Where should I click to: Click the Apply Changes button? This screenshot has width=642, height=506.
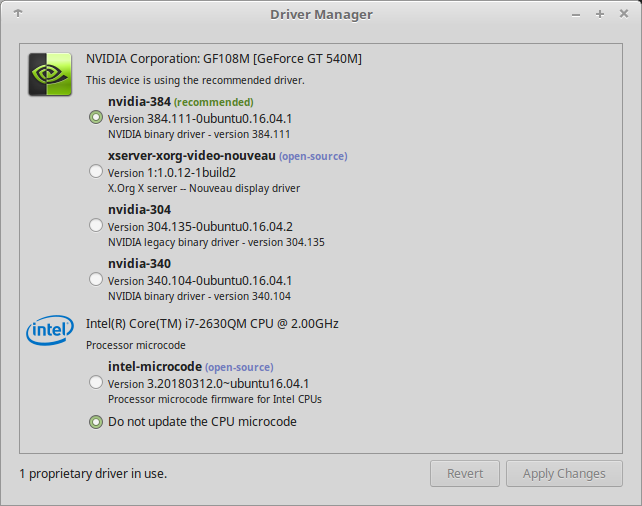tap(564, 474)
